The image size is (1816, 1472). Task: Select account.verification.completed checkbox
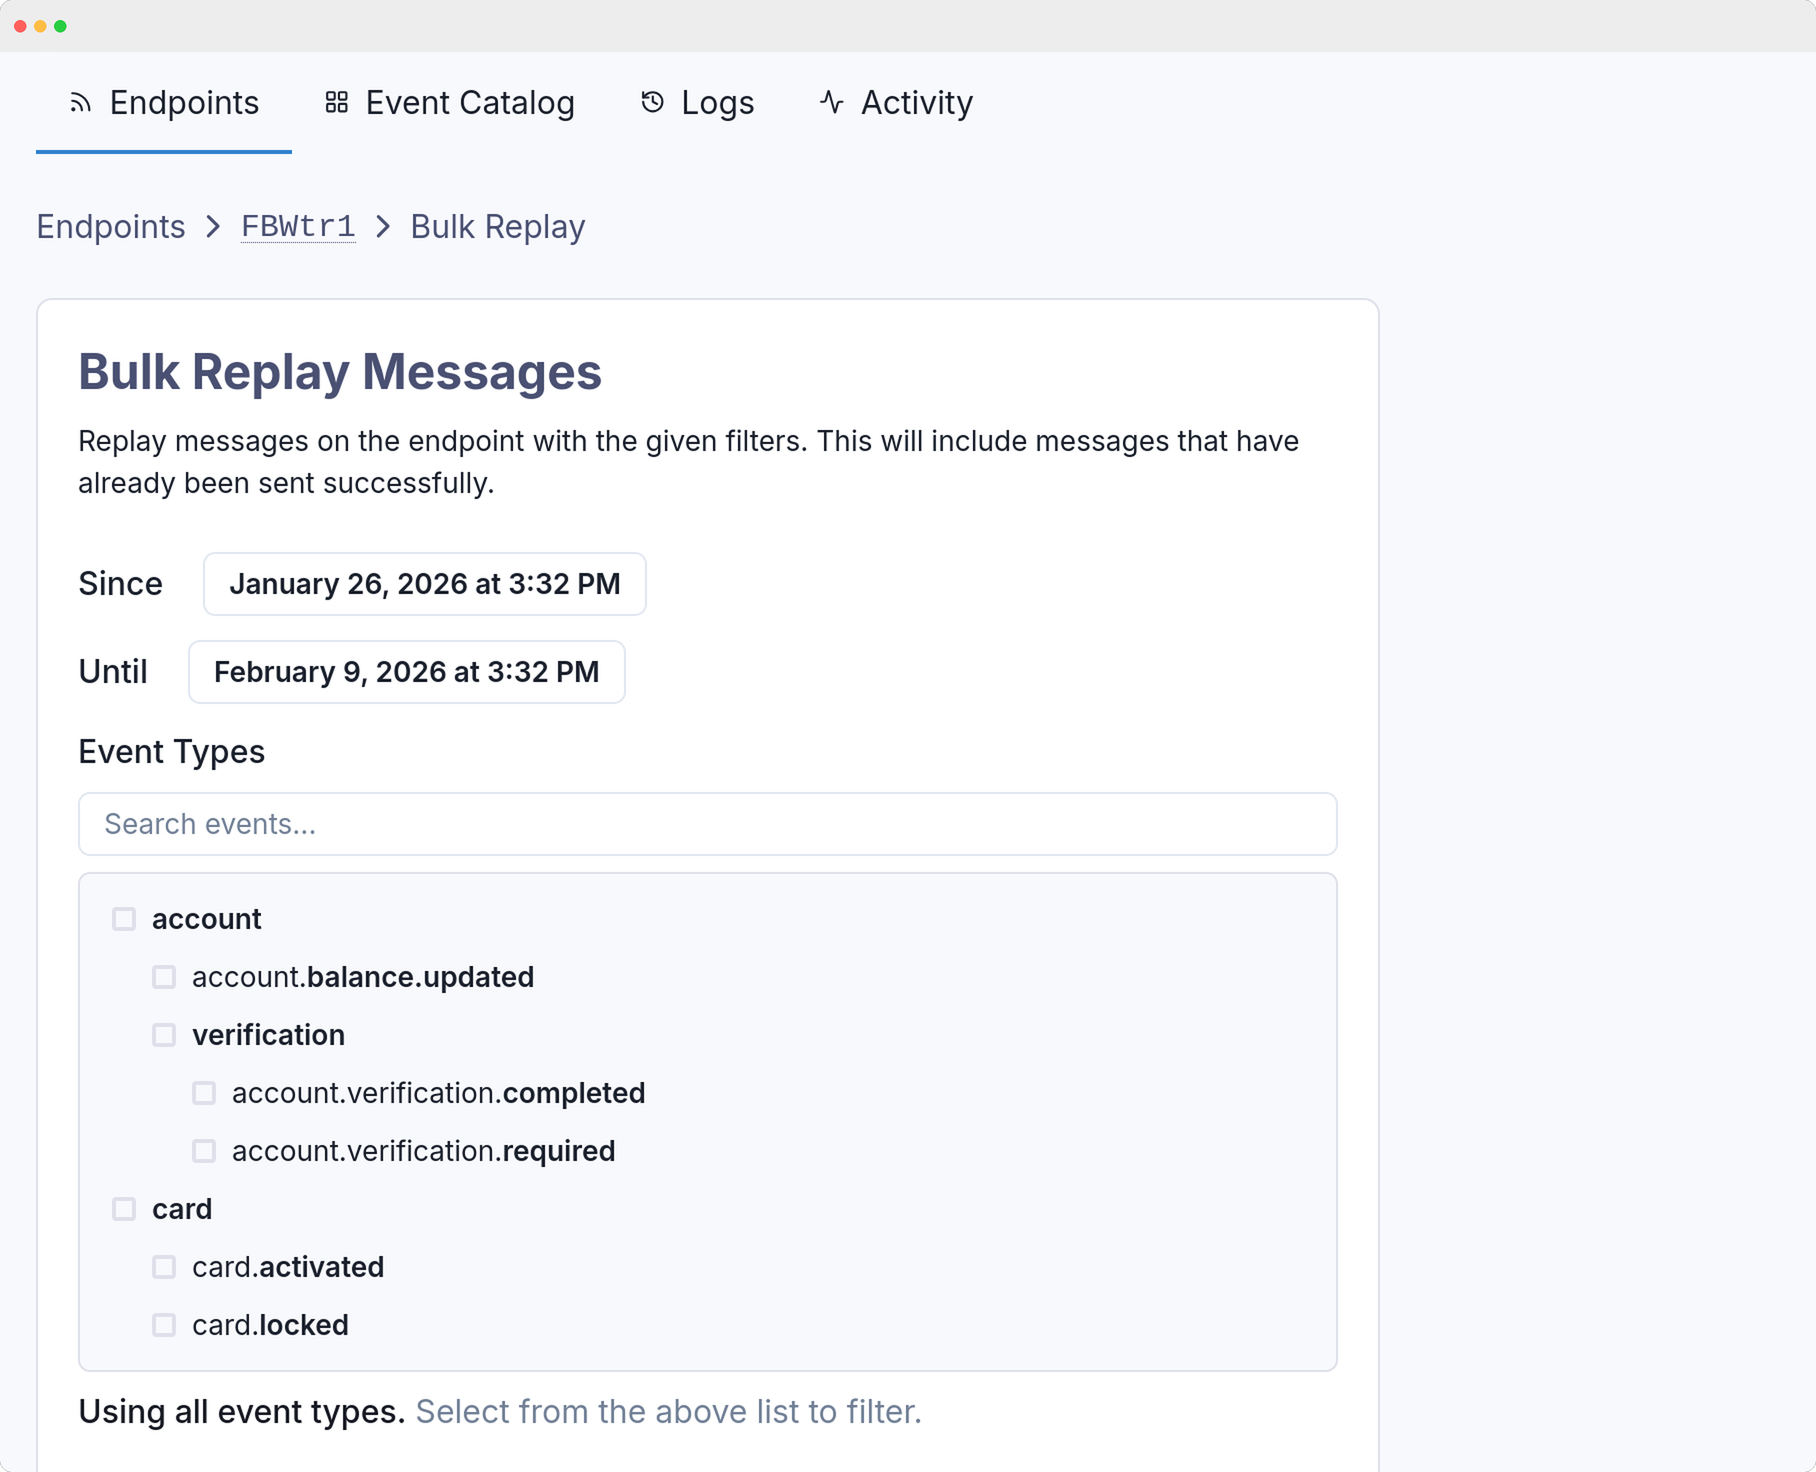pyautogui.click(x=204, y=1093)
